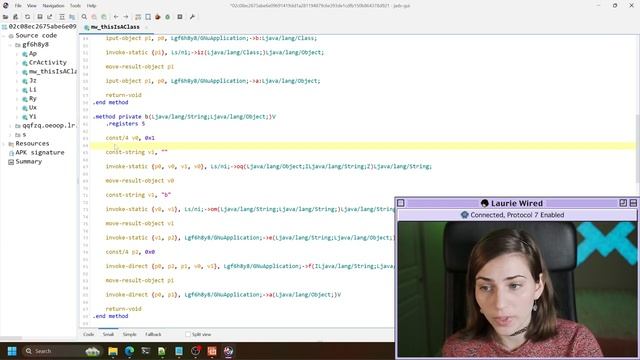This screenshot has width=640, height=360.
Task: Click the Windows Start button
Action: (12, 351)
